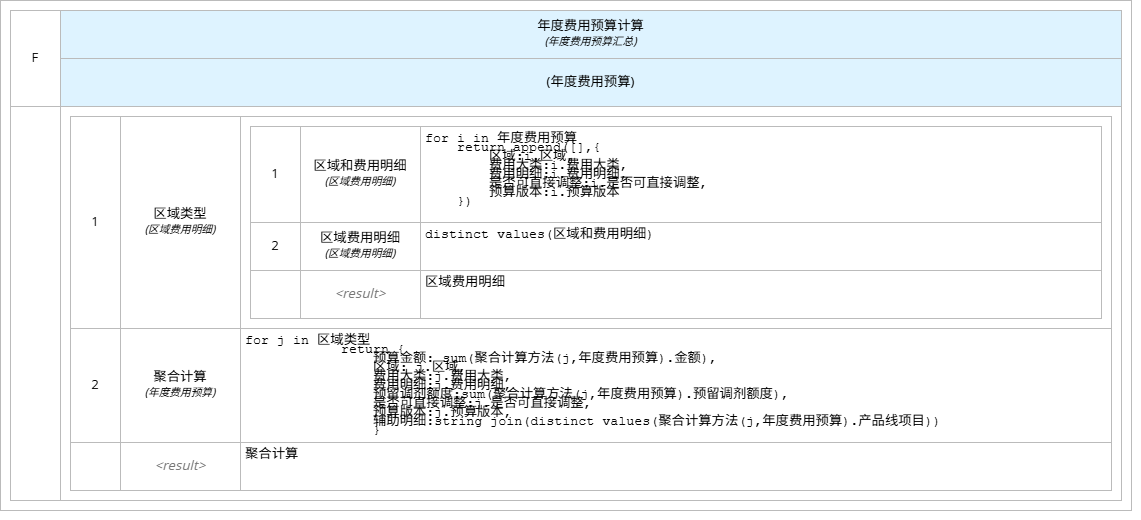
Task: Select inner row number 2 cell
Action: pos(275,246)
